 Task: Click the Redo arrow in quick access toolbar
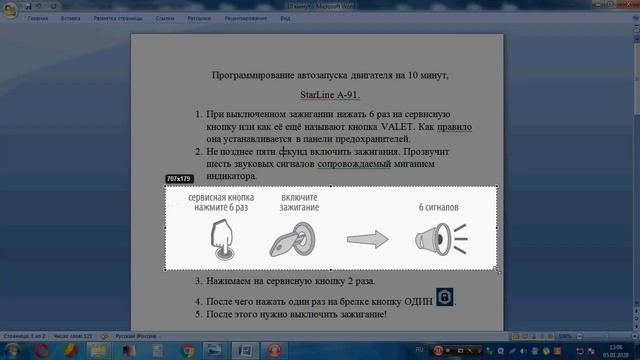pyautogui.click(x=53, y=6)
